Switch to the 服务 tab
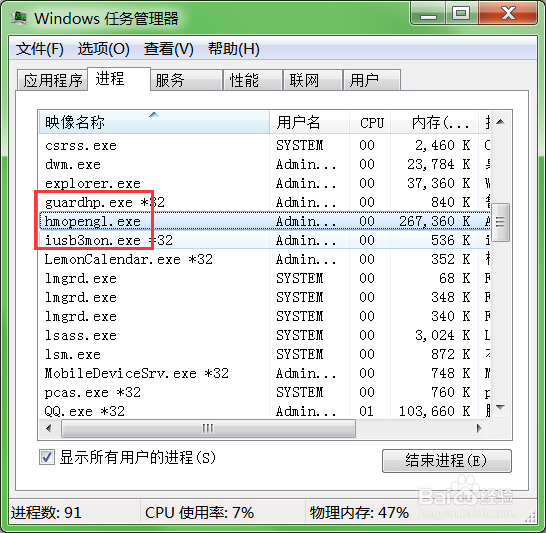Image resolution: width=546 pixels, height=533 pixels. [x=187, y=80]
